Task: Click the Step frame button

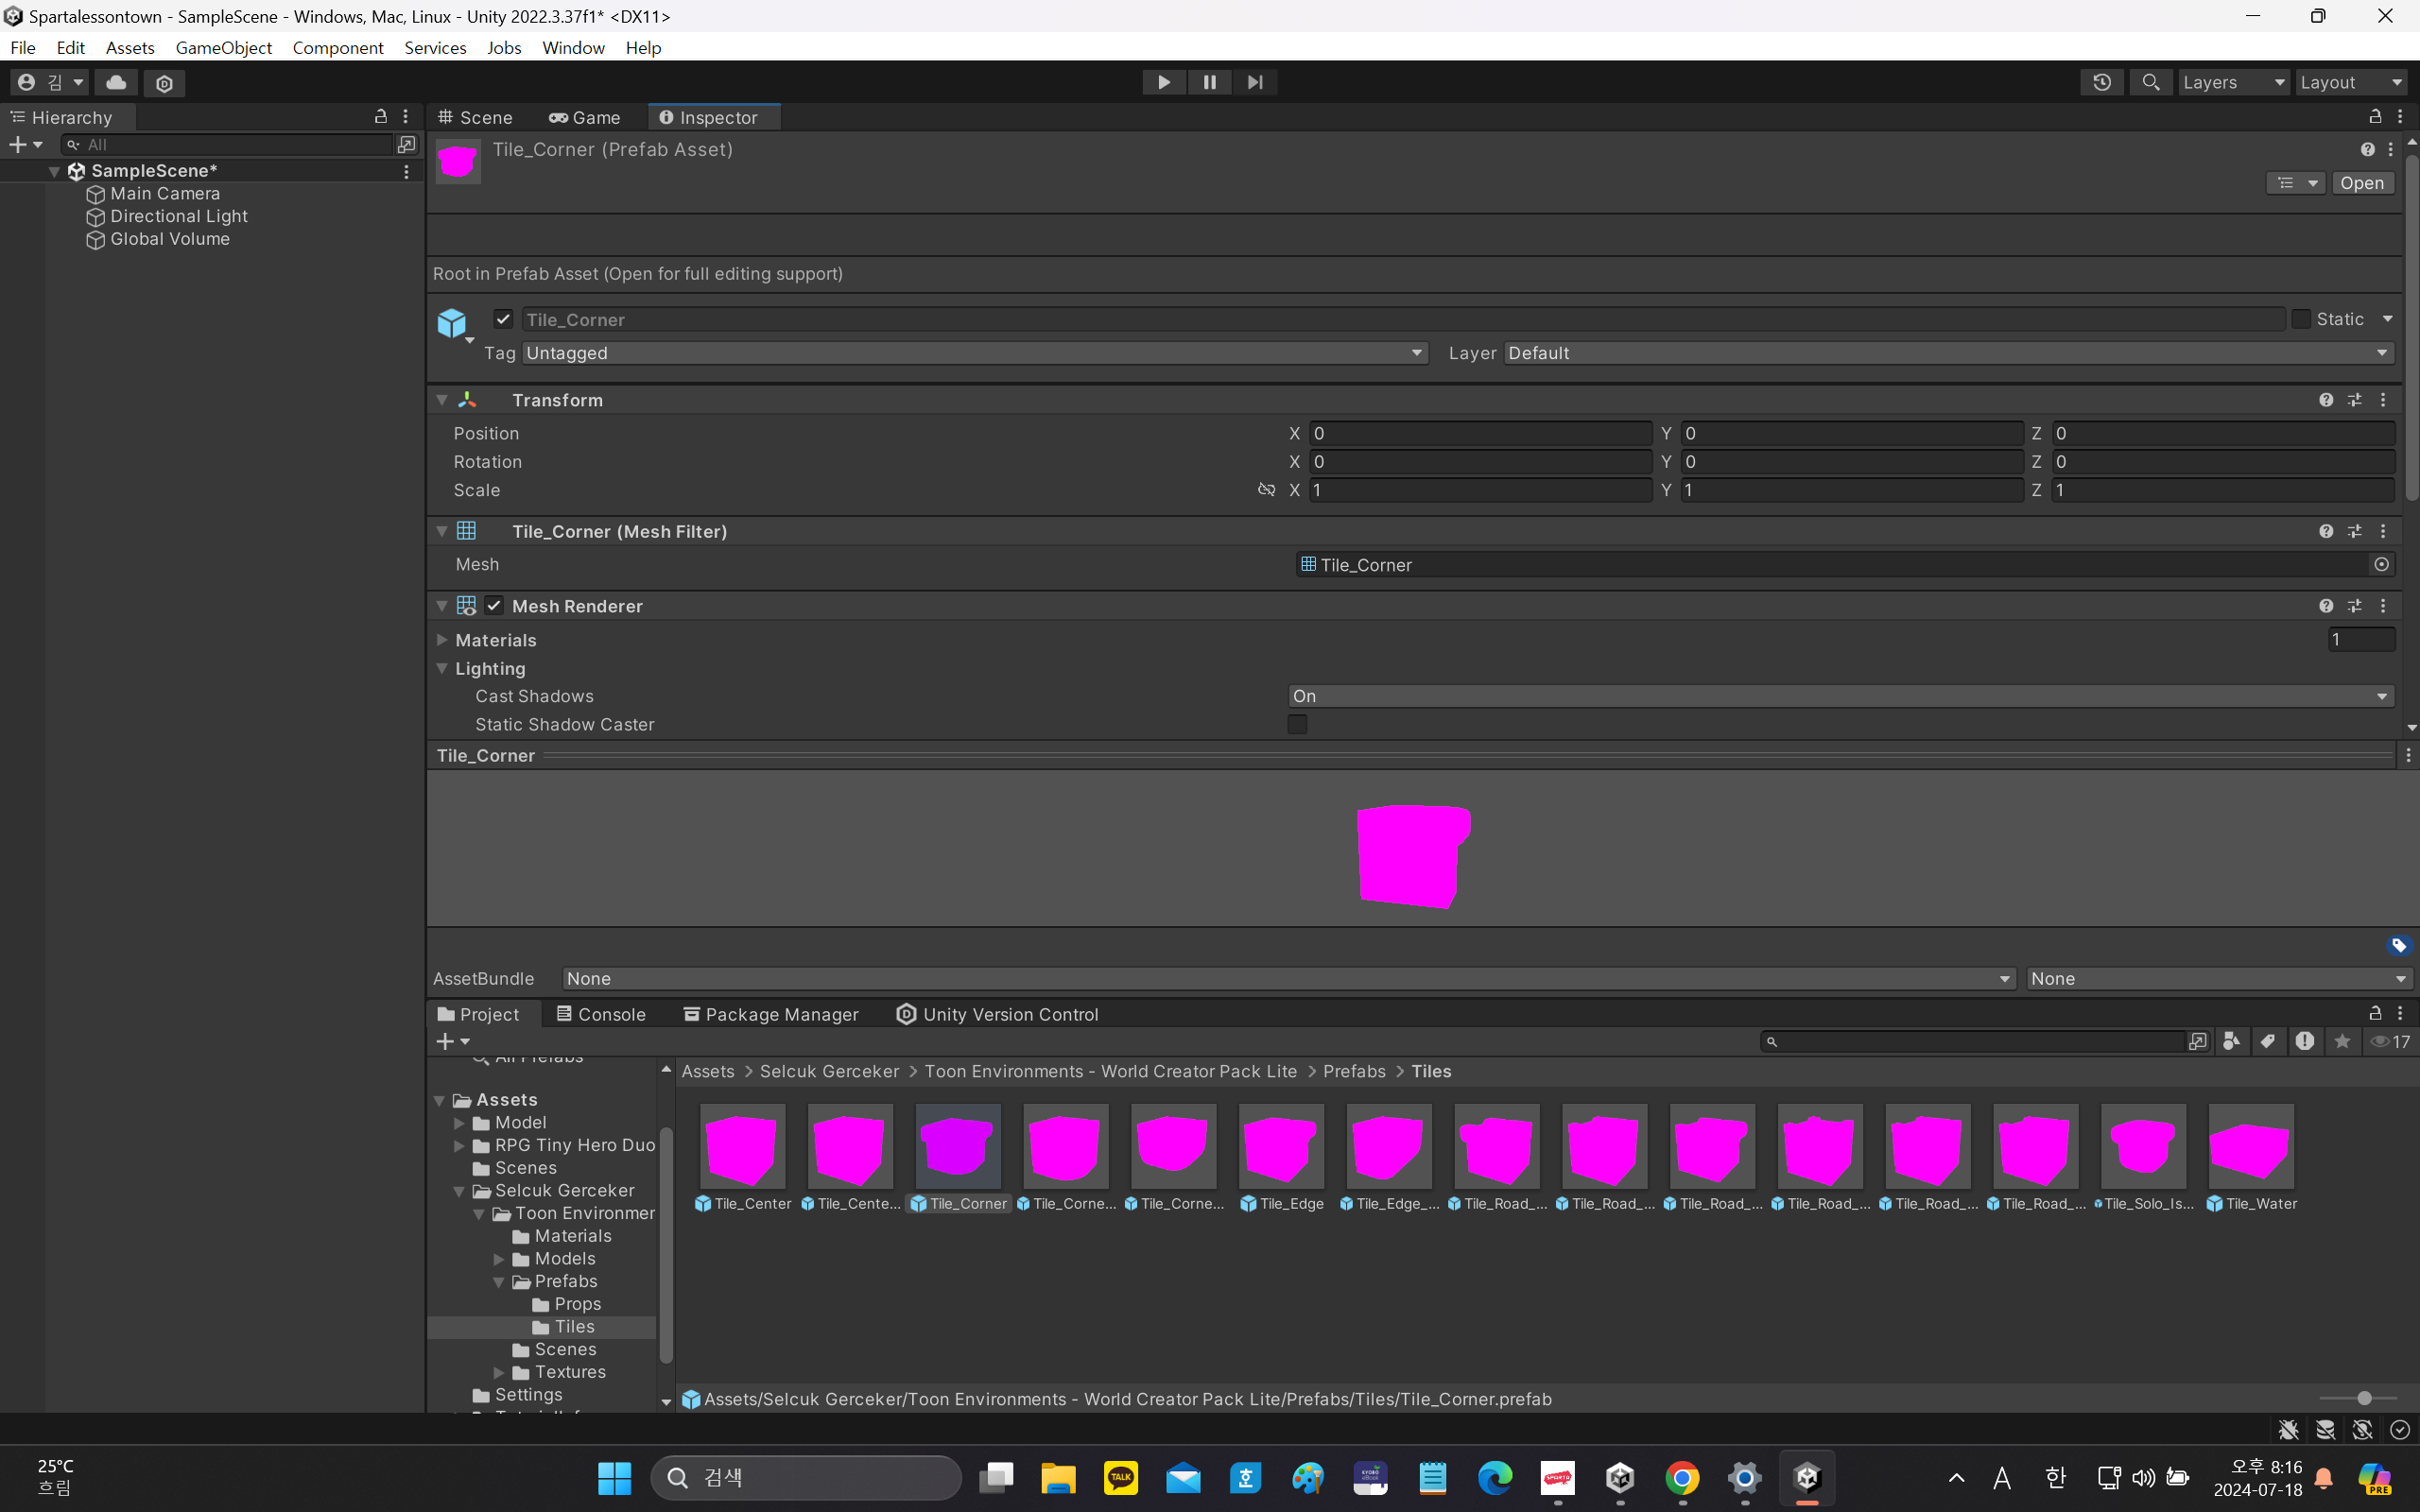Action: click(1255, 82)
